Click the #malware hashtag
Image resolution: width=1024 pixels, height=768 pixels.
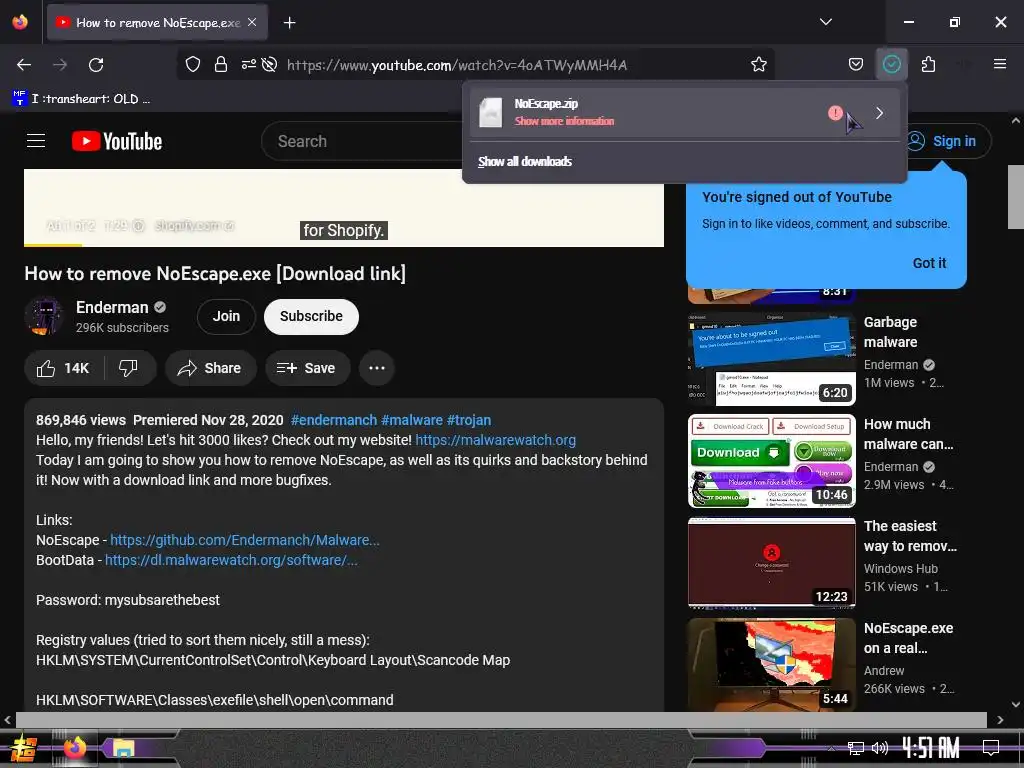[x=411, y=420]
